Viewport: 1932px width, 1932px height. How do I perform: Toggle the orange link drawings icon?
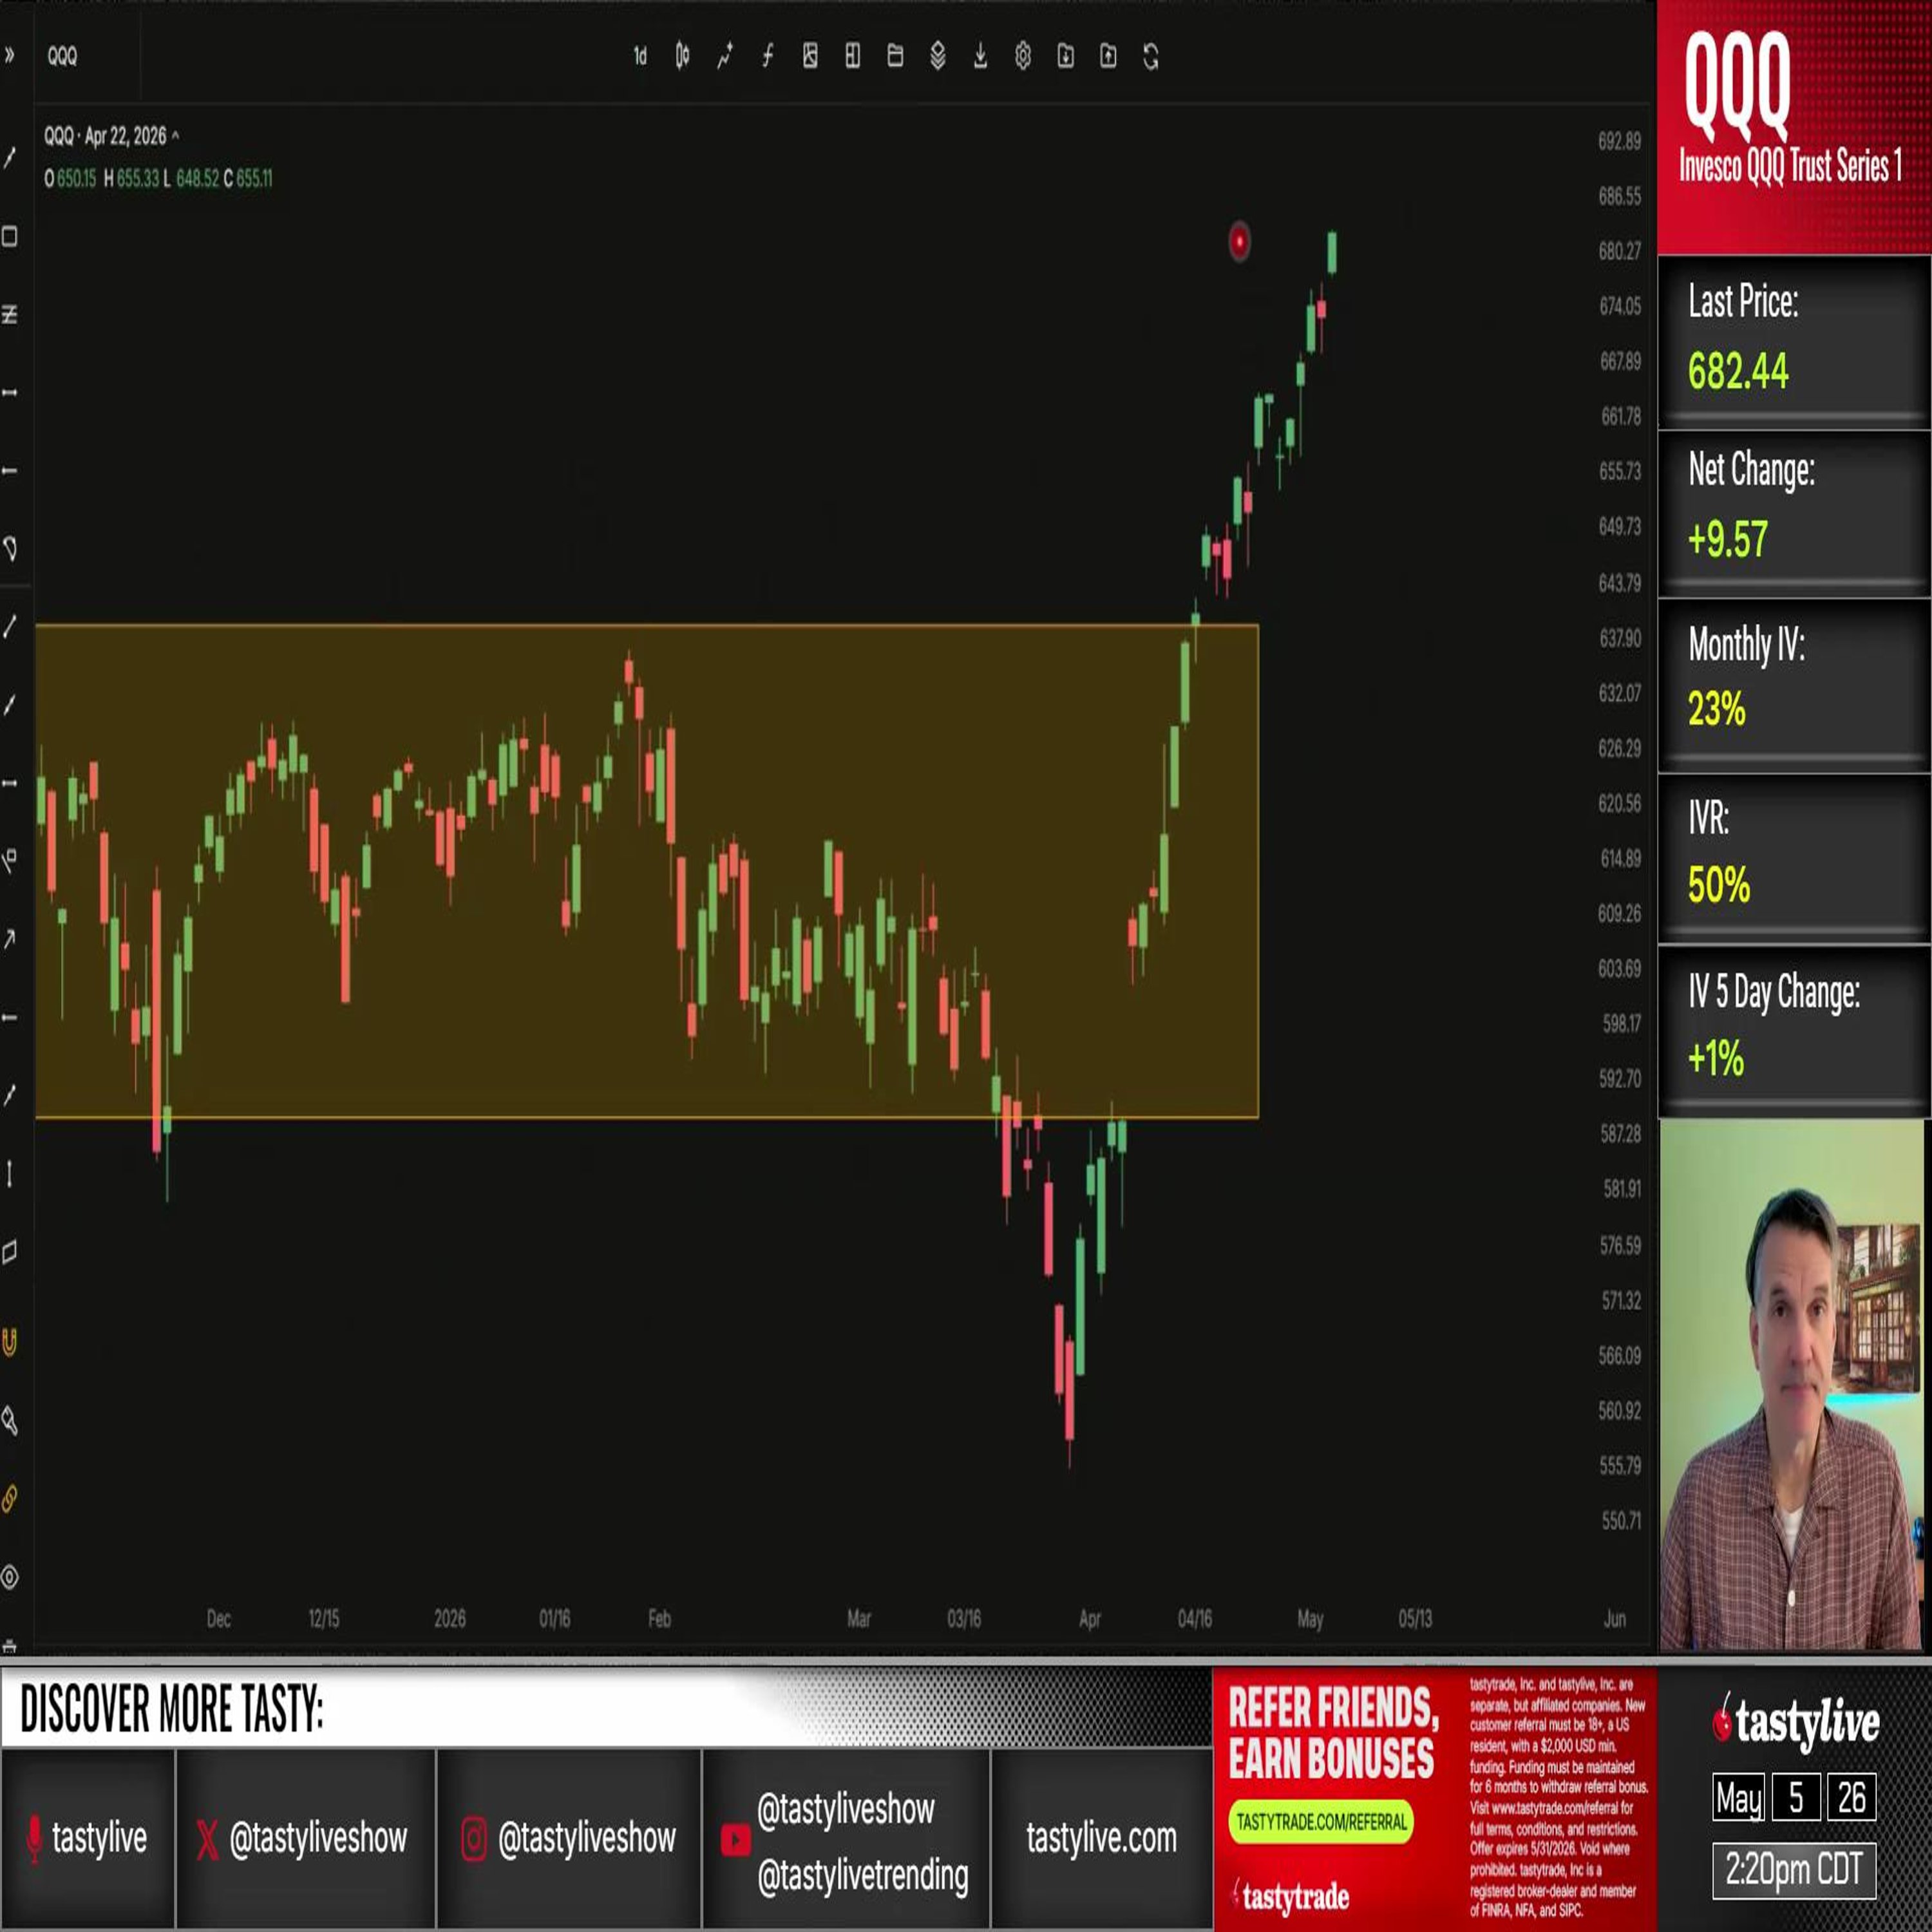pos(10,1498)
